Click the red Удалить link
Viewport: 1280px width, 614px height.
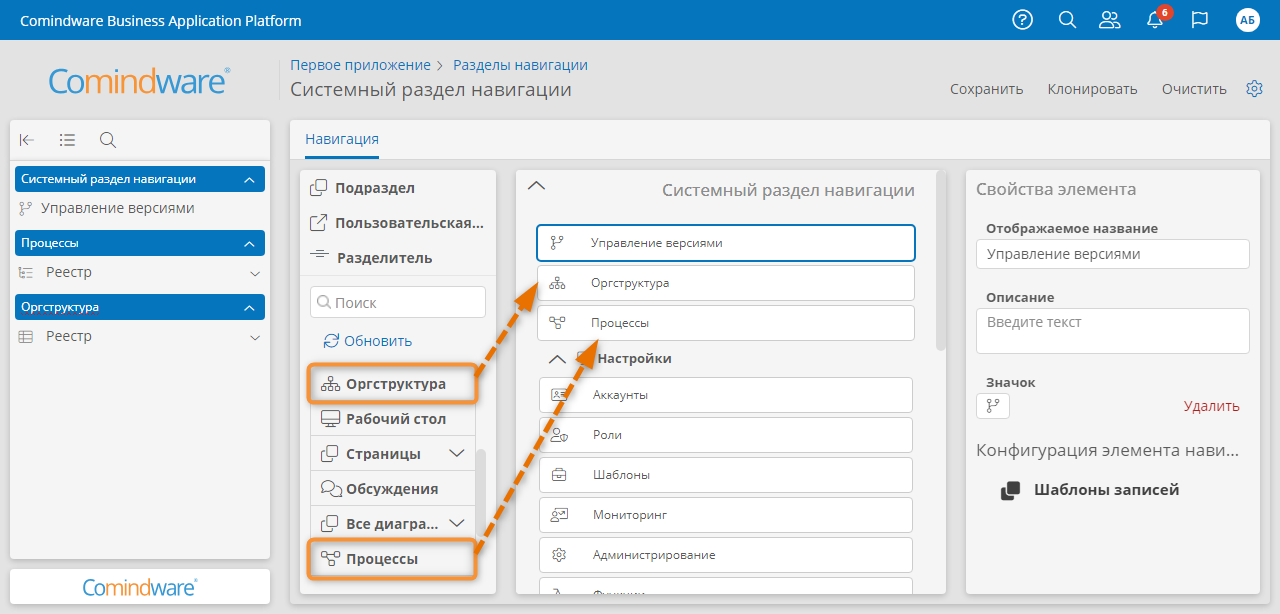click(x=1211, y=406)
